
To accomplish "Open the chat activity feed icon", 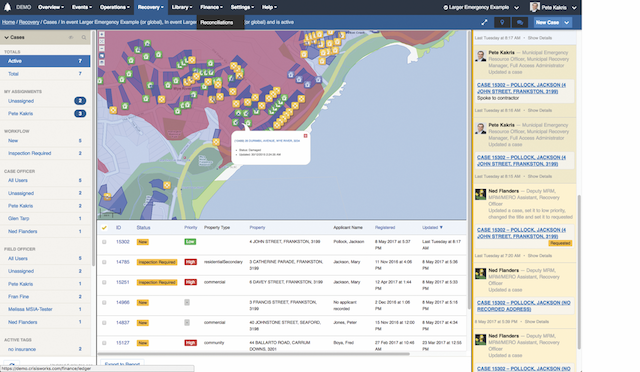I will [x=520, y=22].
